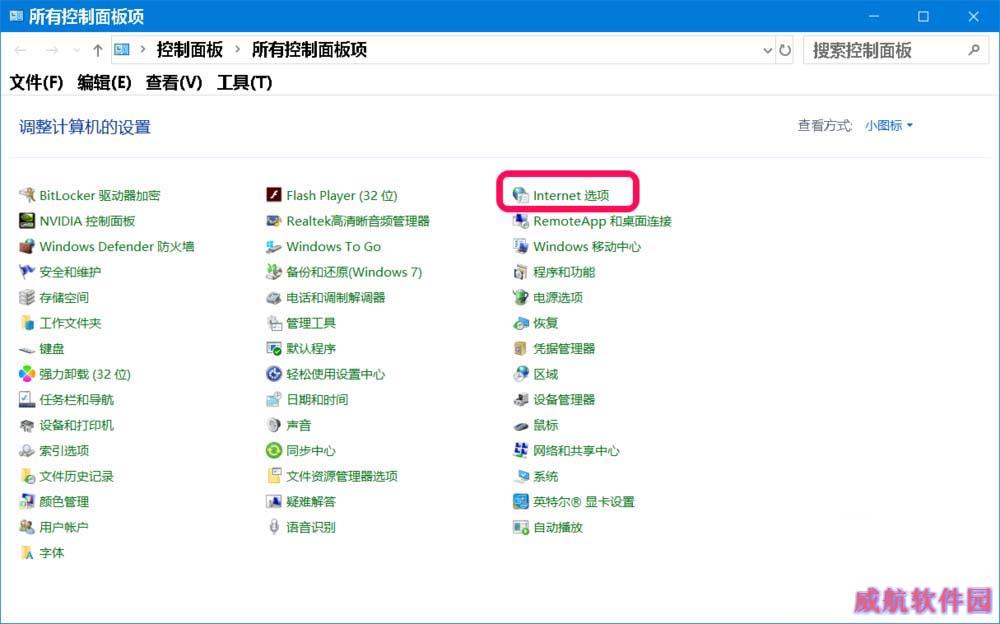Click the 颜色管理 icon
The height and width of the screenshot is (624, 1000).
[27, 501]
